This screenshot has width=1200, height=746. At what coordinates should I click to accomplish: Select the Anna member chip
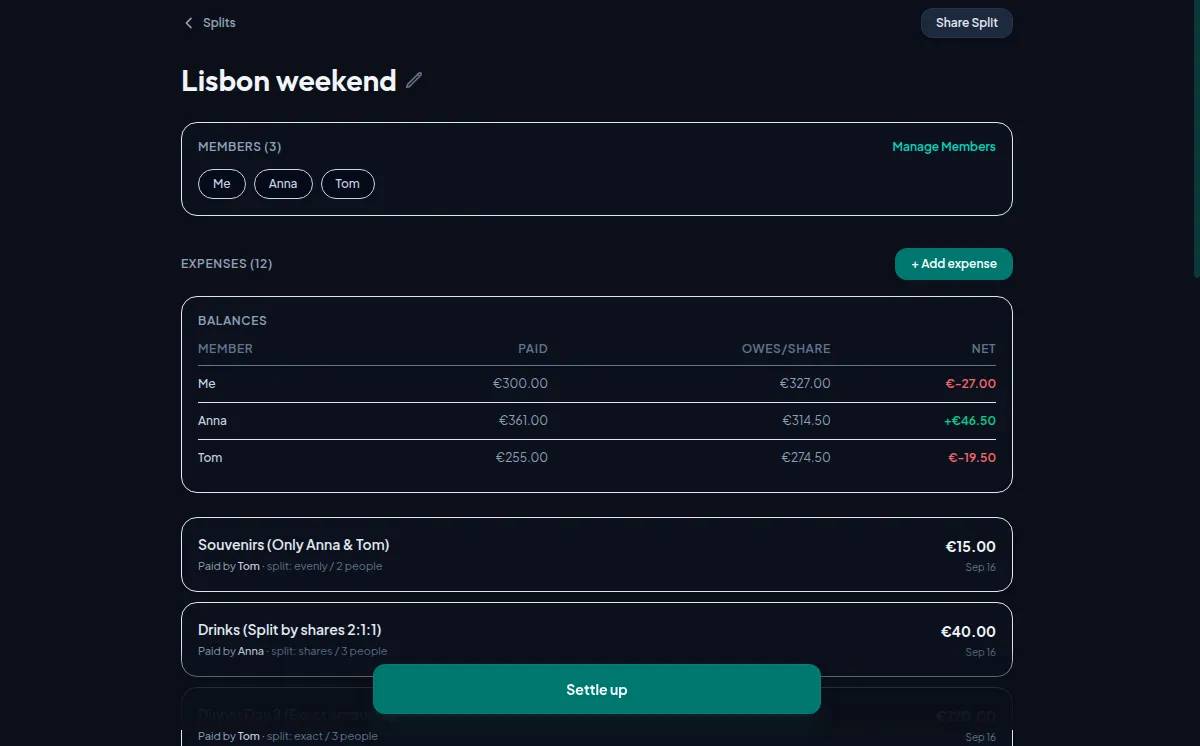point(283,184)
